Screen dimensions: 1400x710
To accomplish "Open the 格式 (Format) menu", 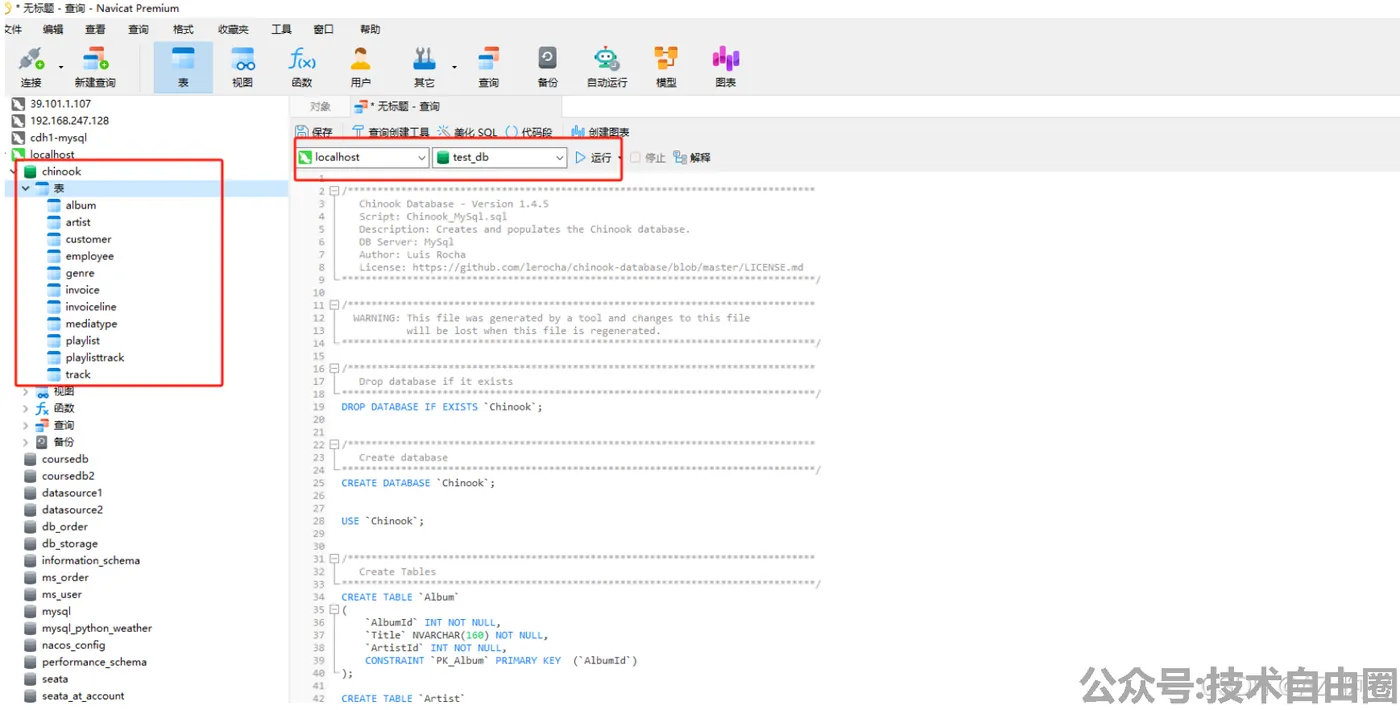I will [x=183, y=29].
